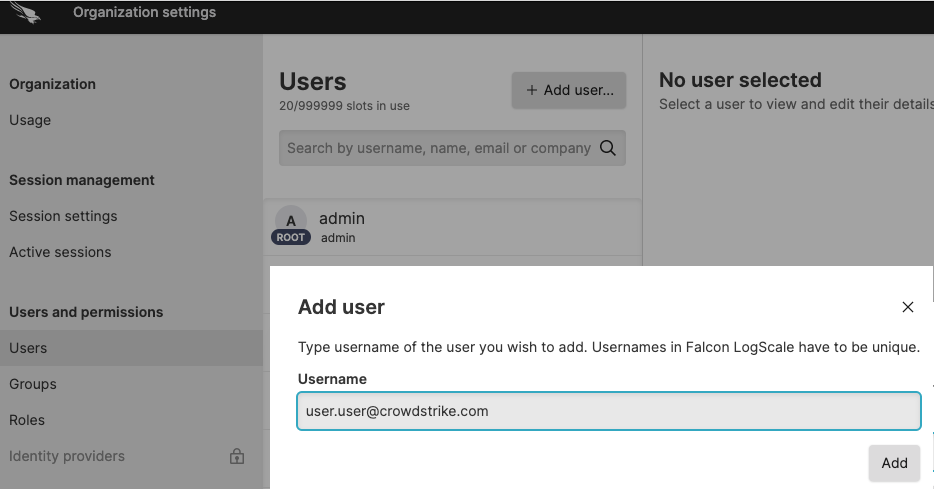This screenshot has height=489, width=934.
Task: Click the Organization section heading
Action: (x=52, y=84)
